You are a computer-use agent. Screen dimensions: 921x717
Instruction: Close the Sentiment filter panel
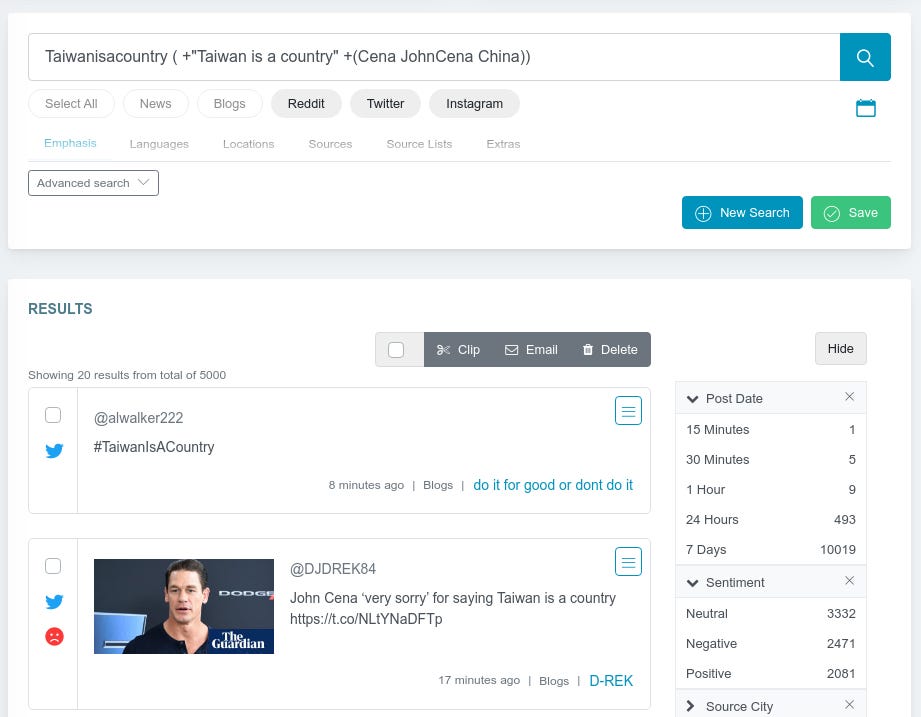pyautogui.click(x=849, y=581)
